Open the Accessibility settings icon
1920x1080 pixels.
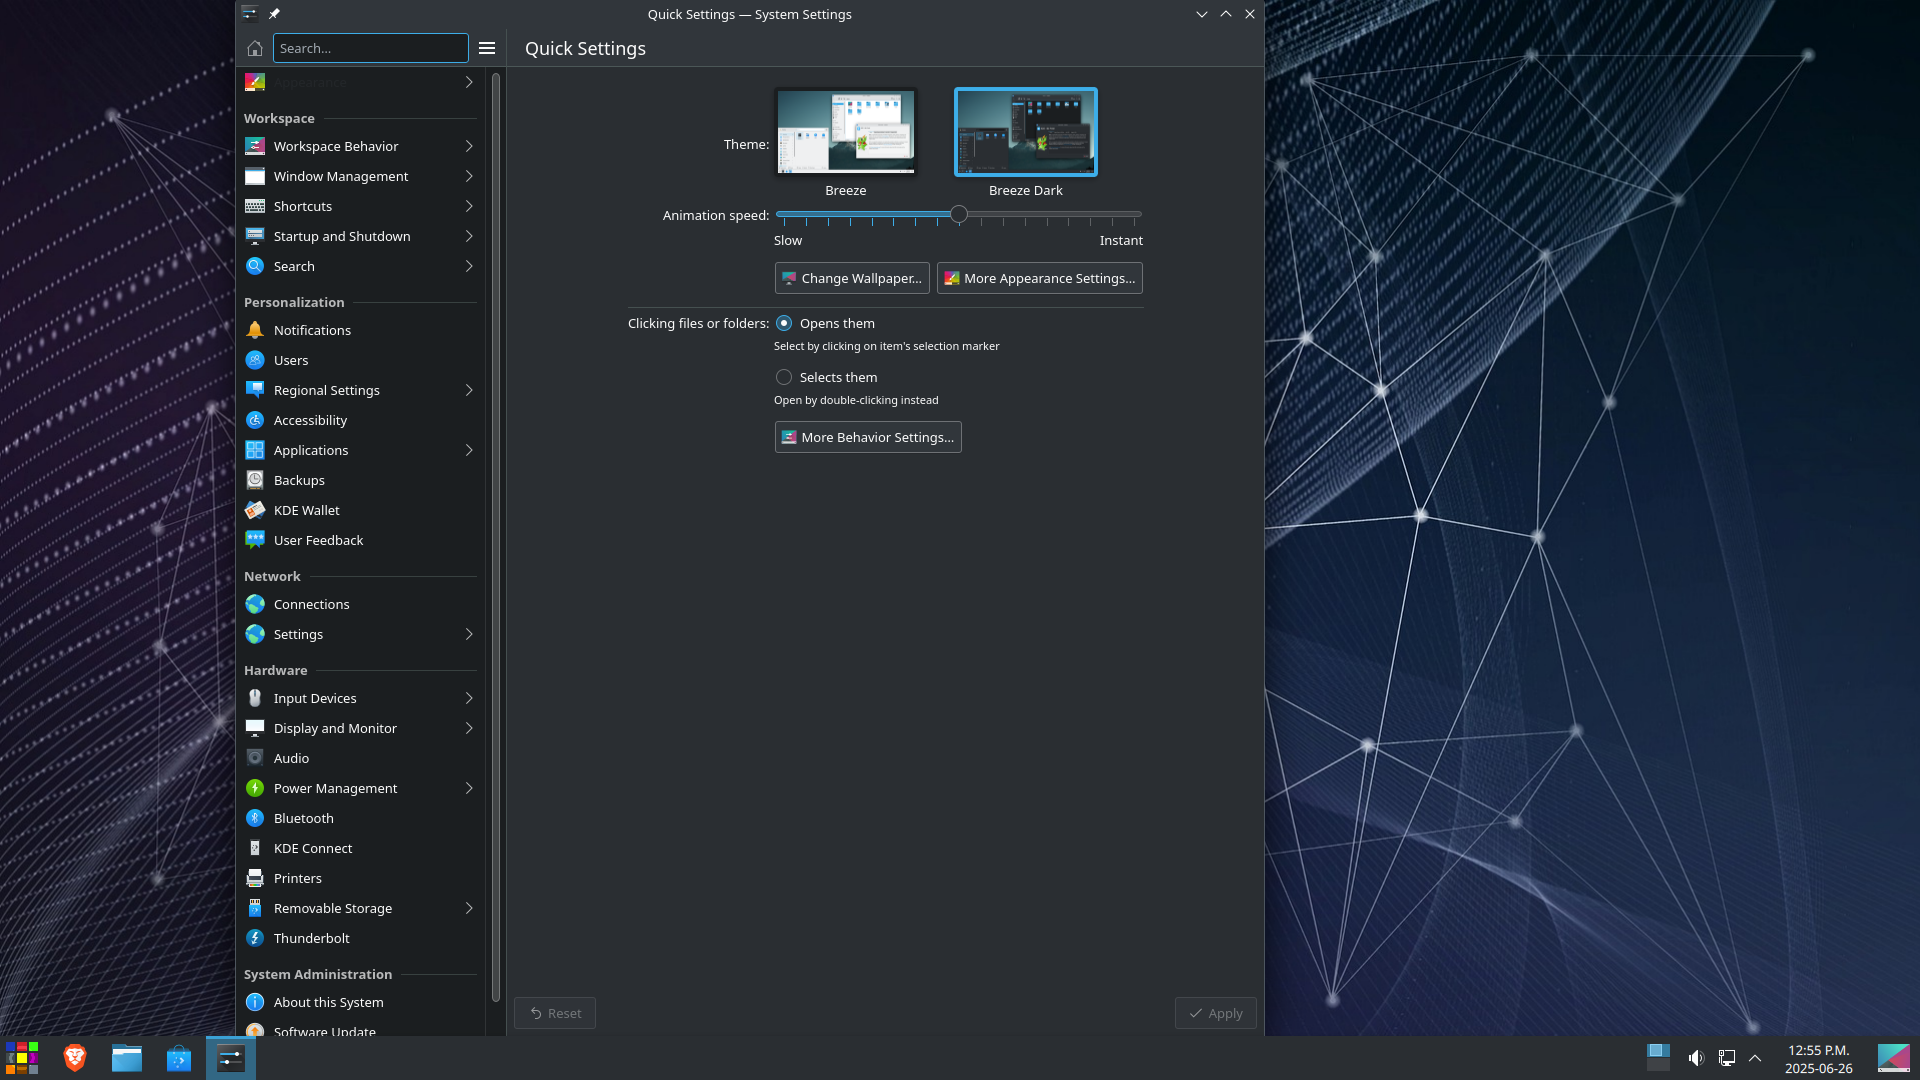255,420
